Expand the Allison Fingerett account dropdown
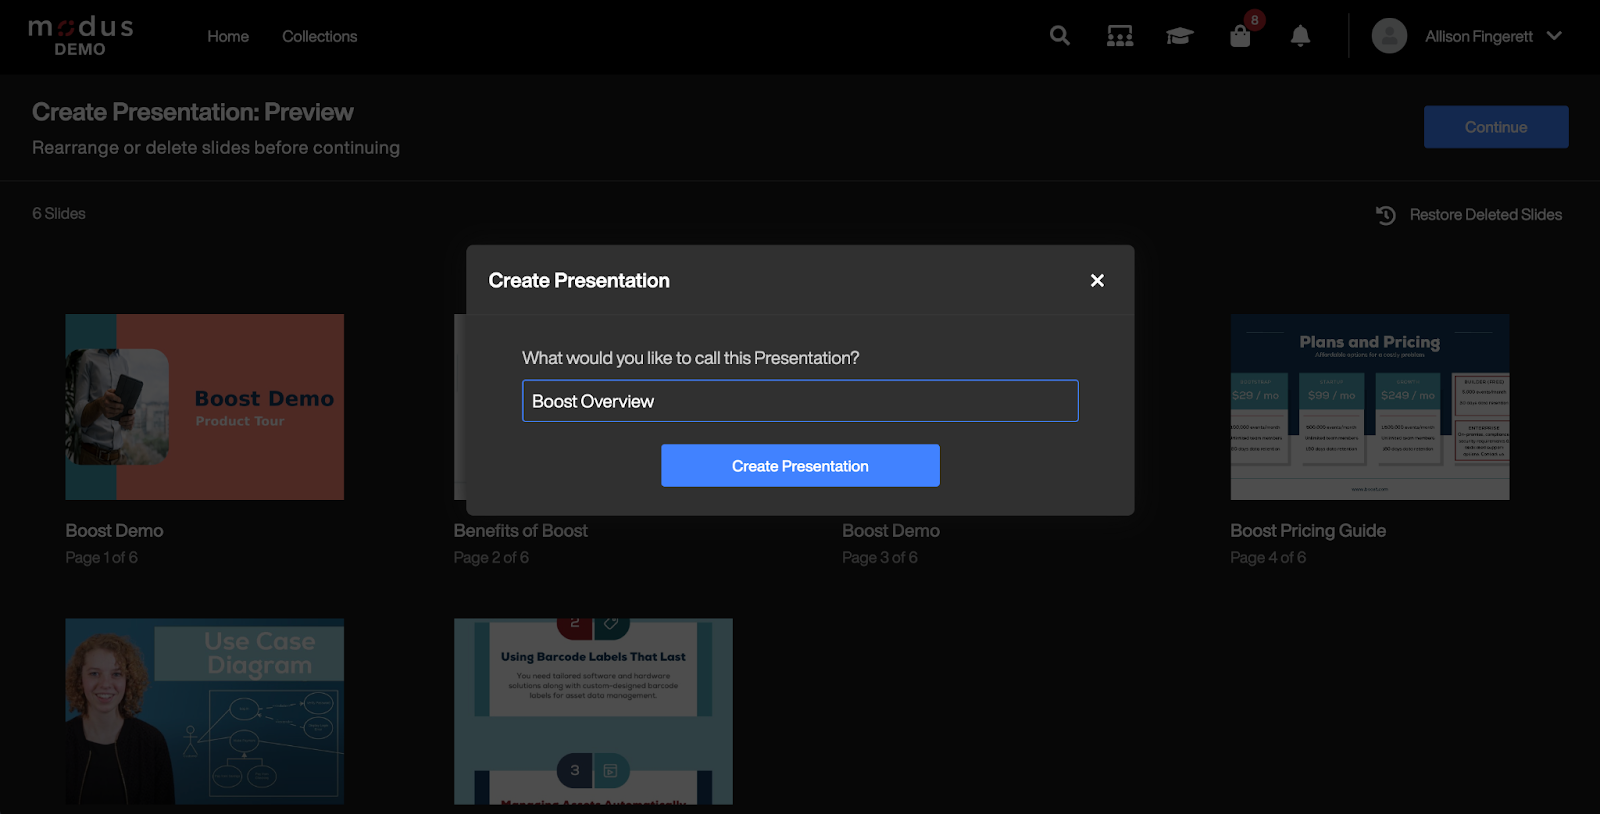1600x814 pixels. [x=1554, y=36]
